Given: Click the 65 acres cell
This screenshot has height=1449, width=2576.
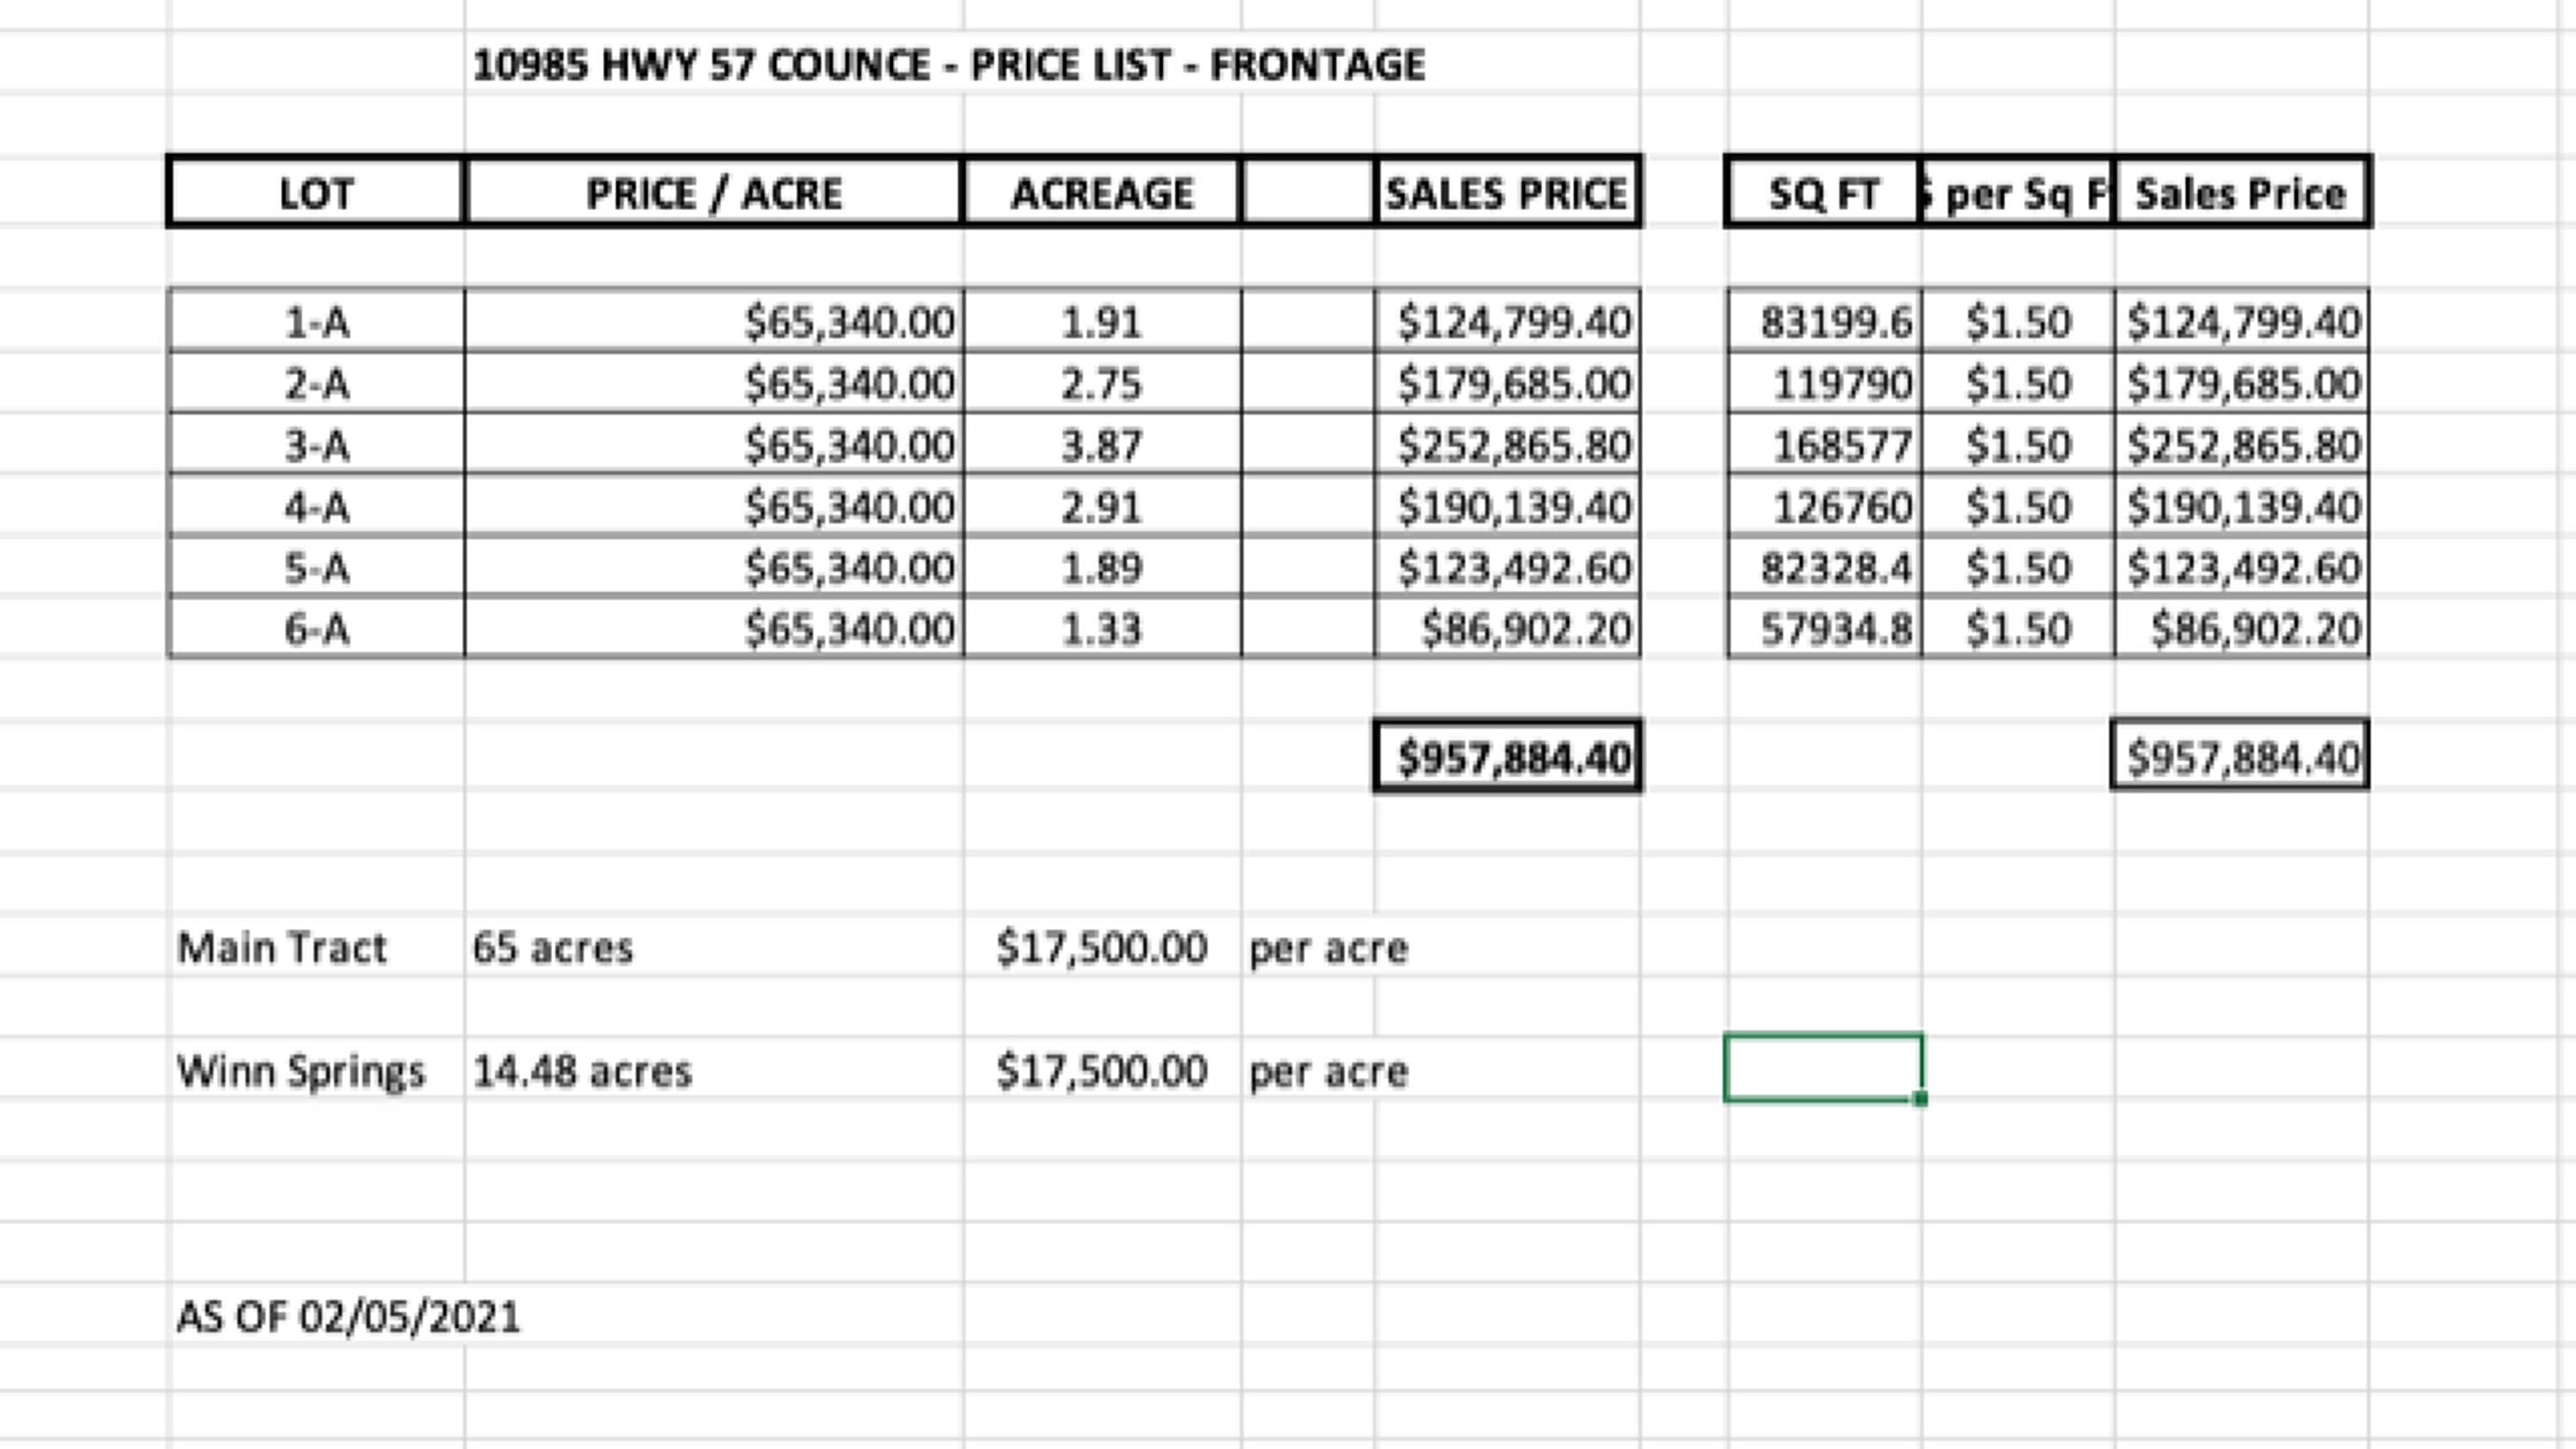Looking at the screenshot, I should point(552,947).
